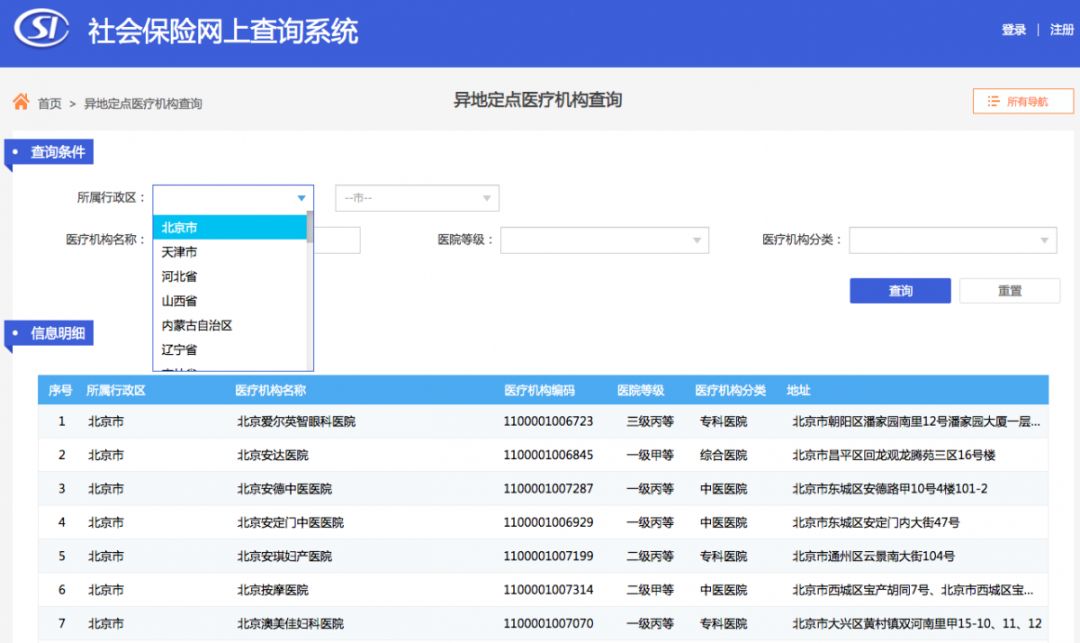Select 北京市 from the province list
Screen dimensions: 1080x643
pyautogui.click(x=180, y=227)
